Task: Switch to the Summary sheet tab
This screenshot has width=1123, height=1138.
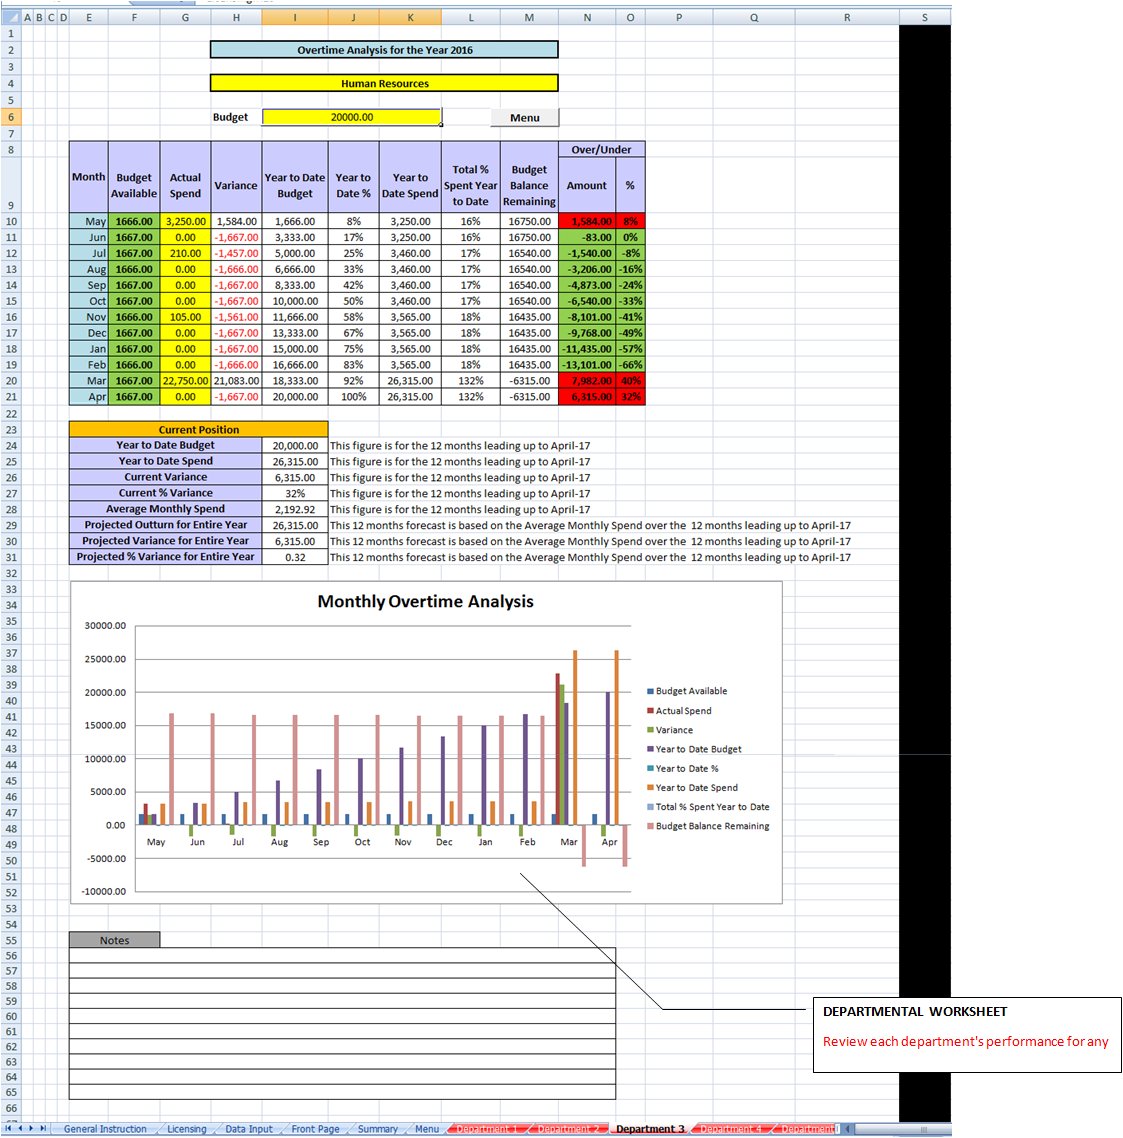Action: [x=377, y=1129]
